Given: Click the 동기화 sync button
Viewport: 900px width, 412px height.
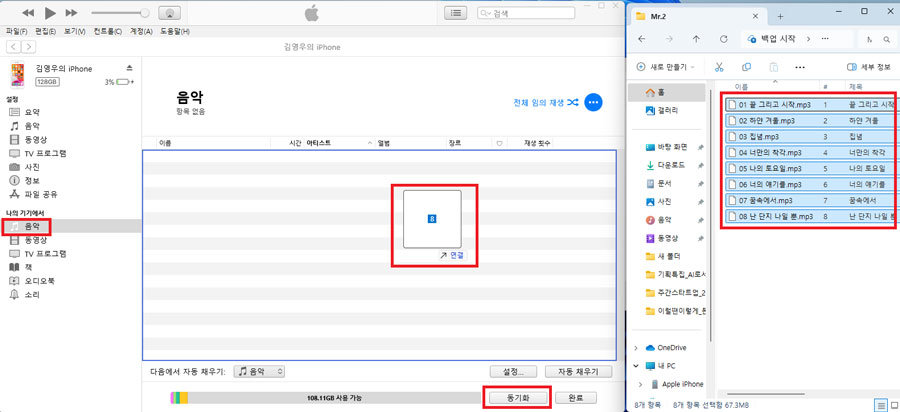Looking at the screenshot, I should pos(515,397).
